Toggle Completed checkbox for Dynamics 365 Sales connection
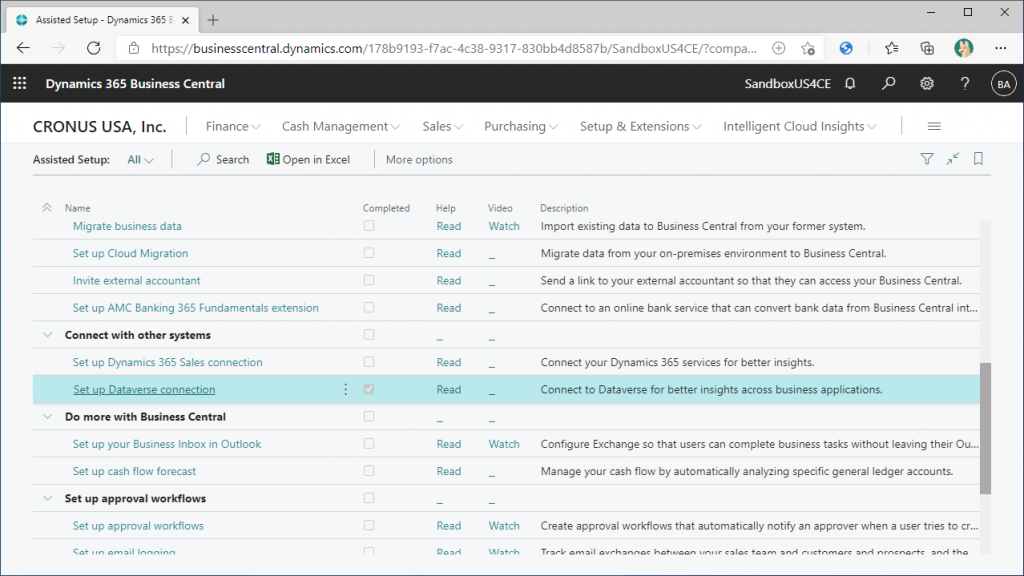Screen dimensions: 1024x576 (x=369, y=362)
